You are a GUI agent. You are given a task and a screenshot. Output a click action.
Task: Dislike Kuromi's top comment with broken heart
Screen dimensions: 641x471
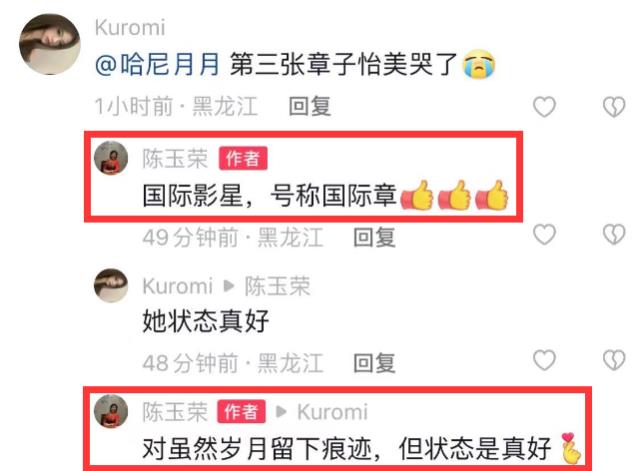coord(614,107)
